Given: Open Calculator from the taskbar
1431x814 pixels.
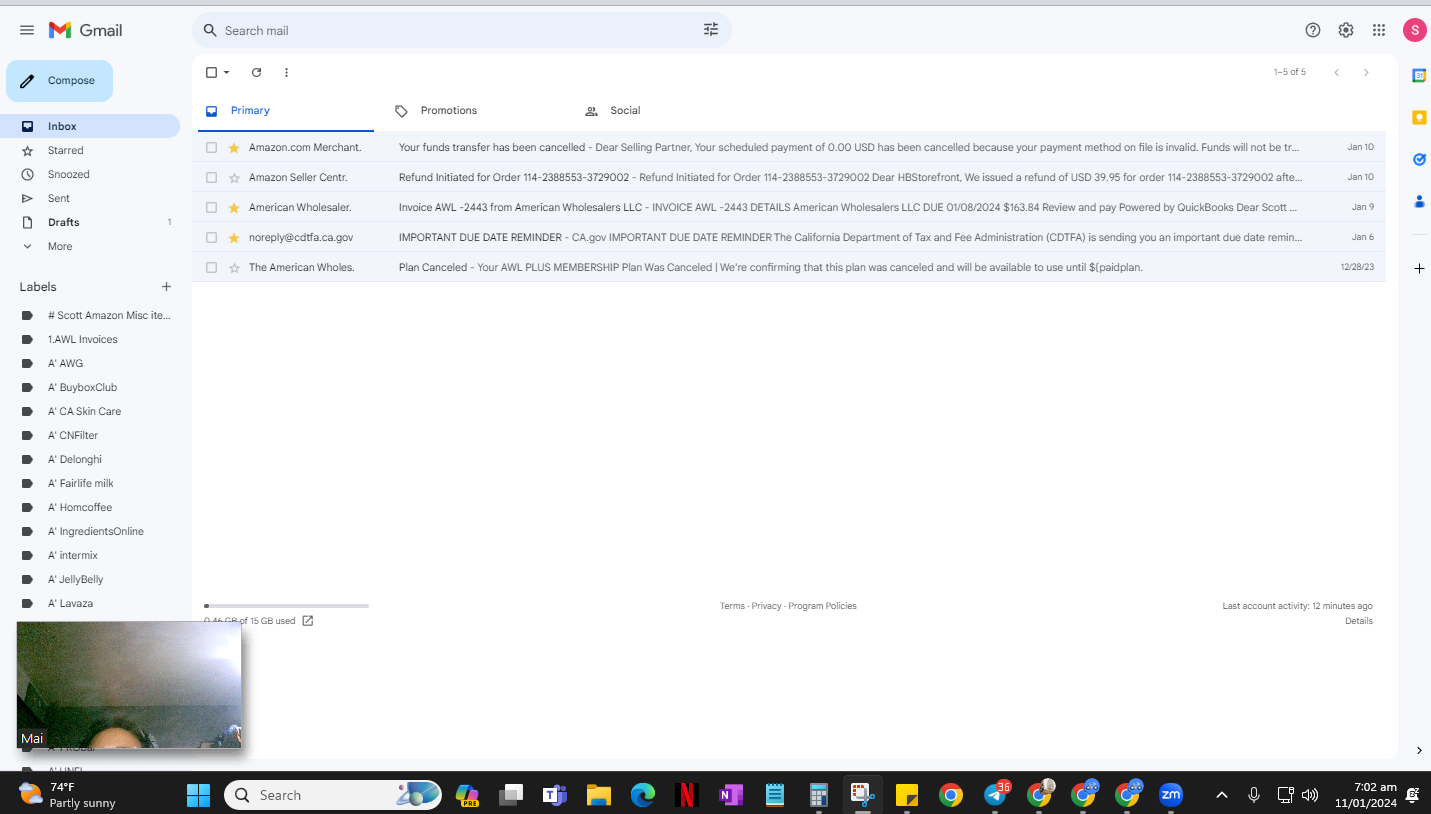Looking at the screenshot, I should tap(818, 795).
